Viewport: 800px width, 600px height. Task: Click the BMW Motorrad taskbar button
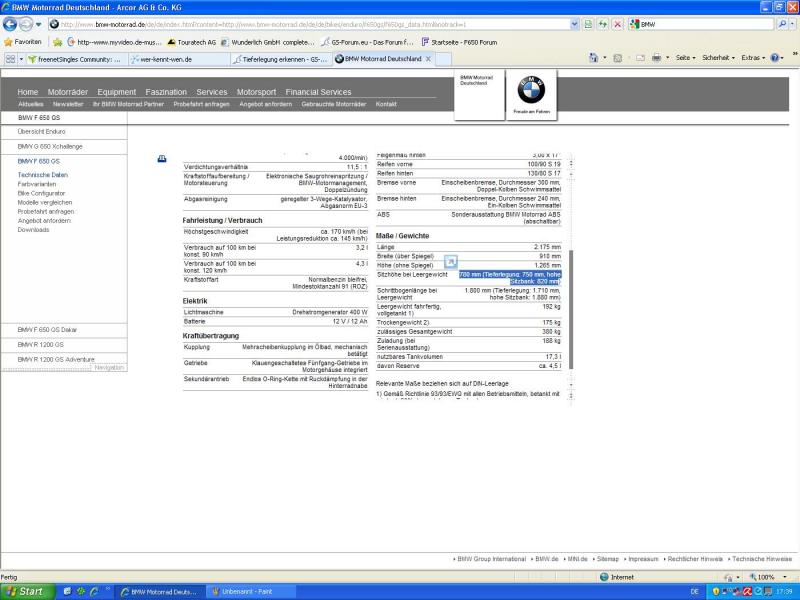click(x=160, y=592)
